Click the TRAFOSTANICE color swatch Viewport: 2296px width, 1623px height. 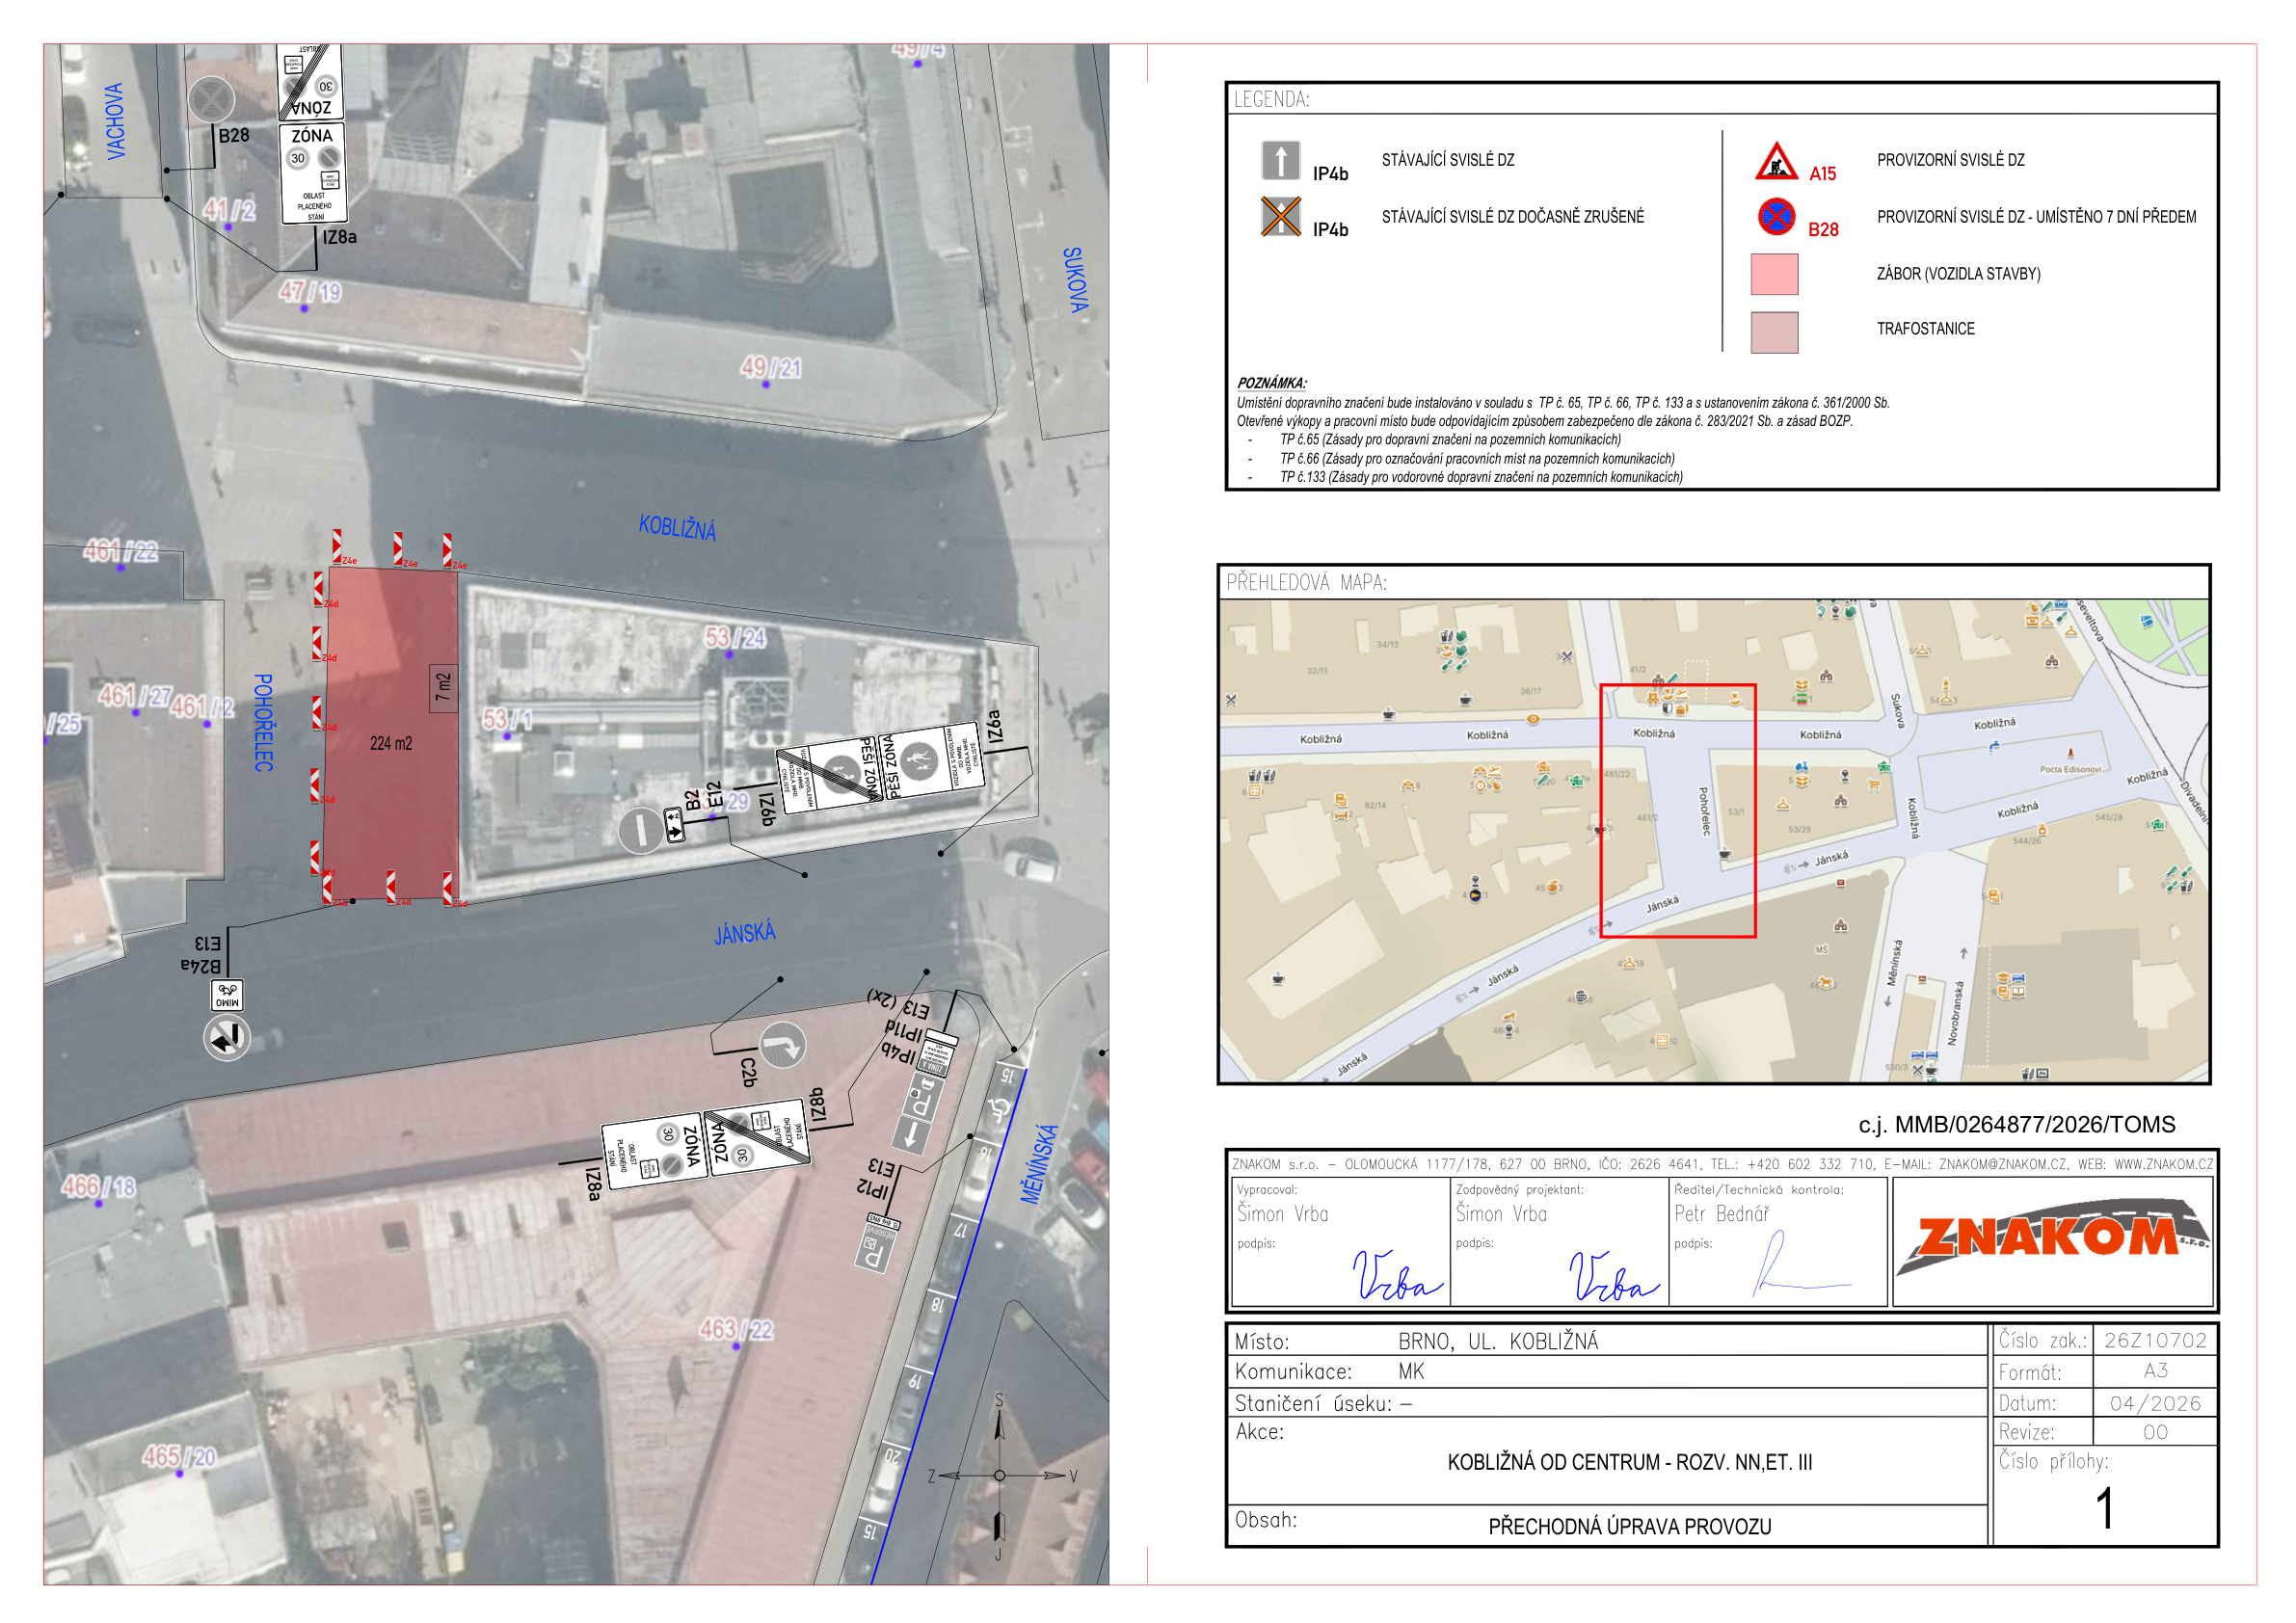click(1774, 332)
